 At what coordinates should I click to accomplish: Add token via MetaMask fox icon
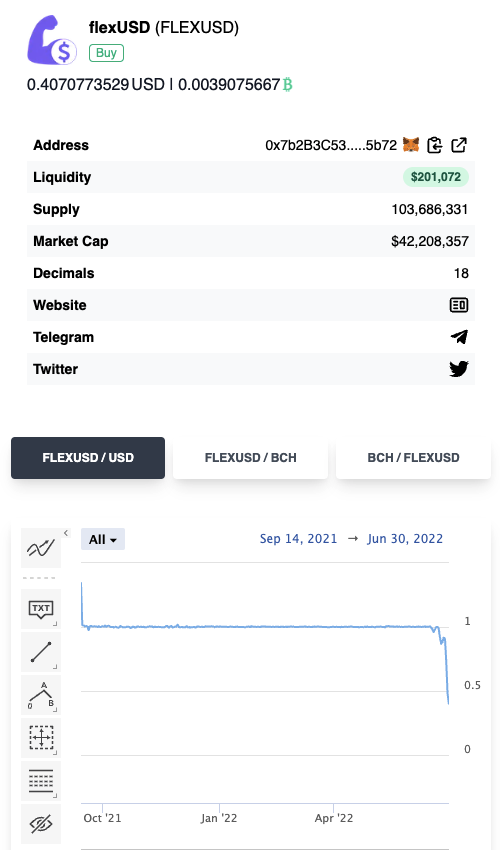pyautogui.click(x=412, y=145)
